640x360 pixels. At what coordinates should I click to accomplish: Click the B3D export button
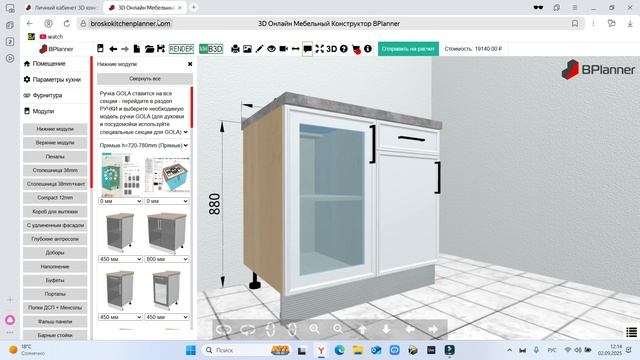(x=211, y=49)
